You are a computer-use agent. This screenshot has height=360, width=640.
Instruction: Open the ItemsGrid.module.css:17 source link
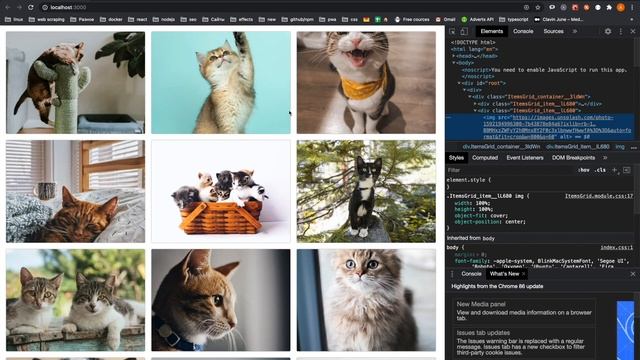(599, 196)
